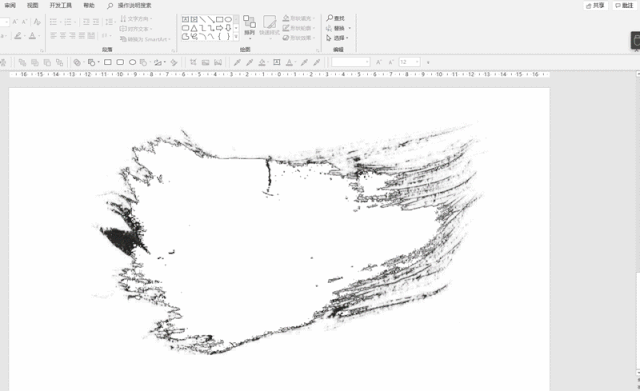Image resolution: width=640 pixels, height=391 pixels.
Task: Increase font size in ribbon Font group
Action: point(15,22)
